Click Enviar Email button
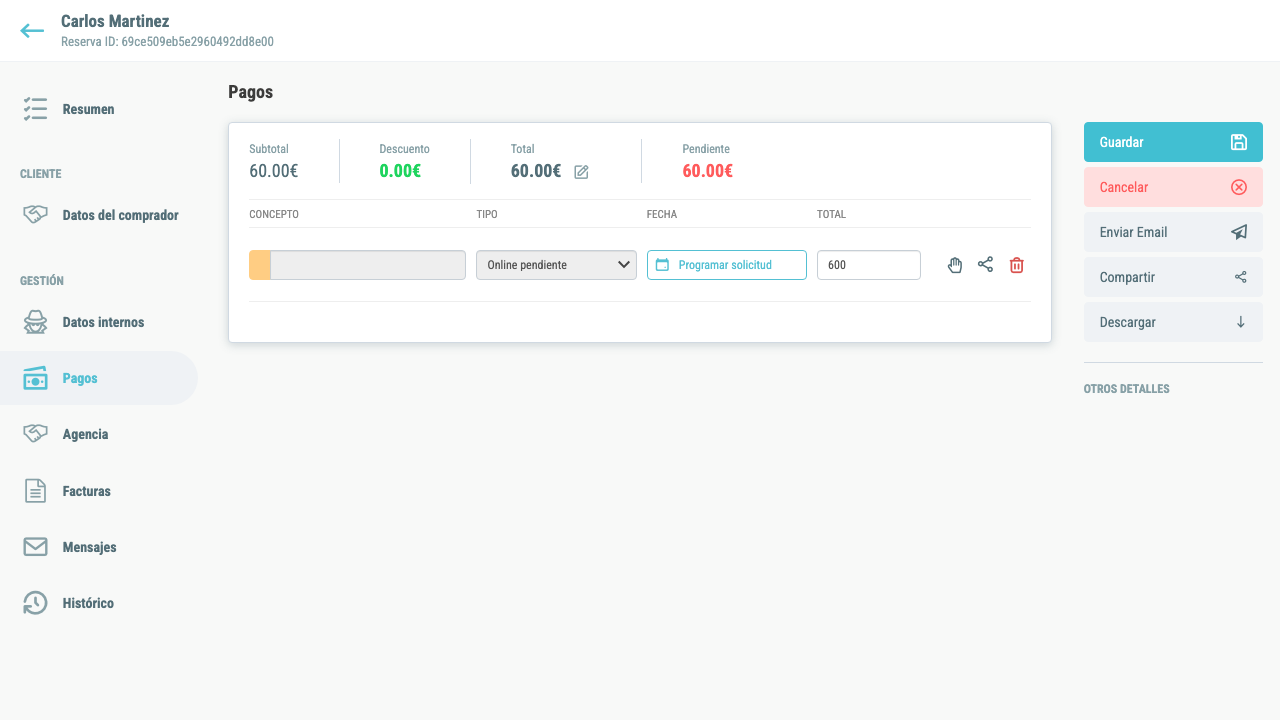Image resolution: width=1280 pixels, height=720 pixels. pos(1173,232)
